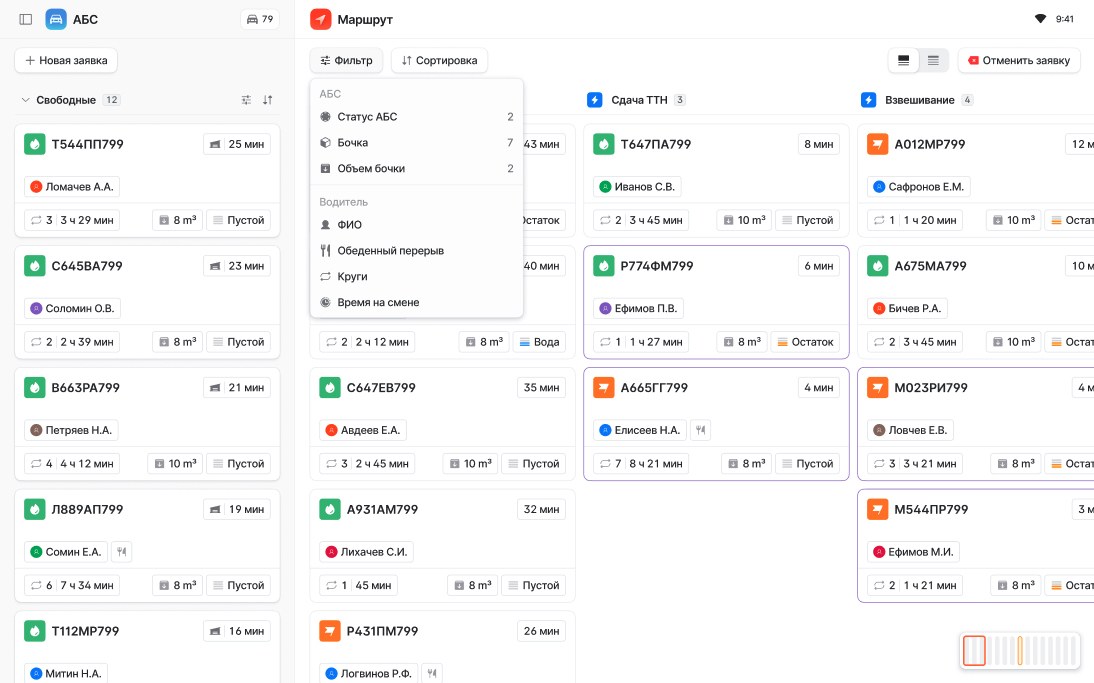Click the red Маршрут navigation arrow icon
The height and width of the screenshot is (683, 1094).
click(320, 20)
